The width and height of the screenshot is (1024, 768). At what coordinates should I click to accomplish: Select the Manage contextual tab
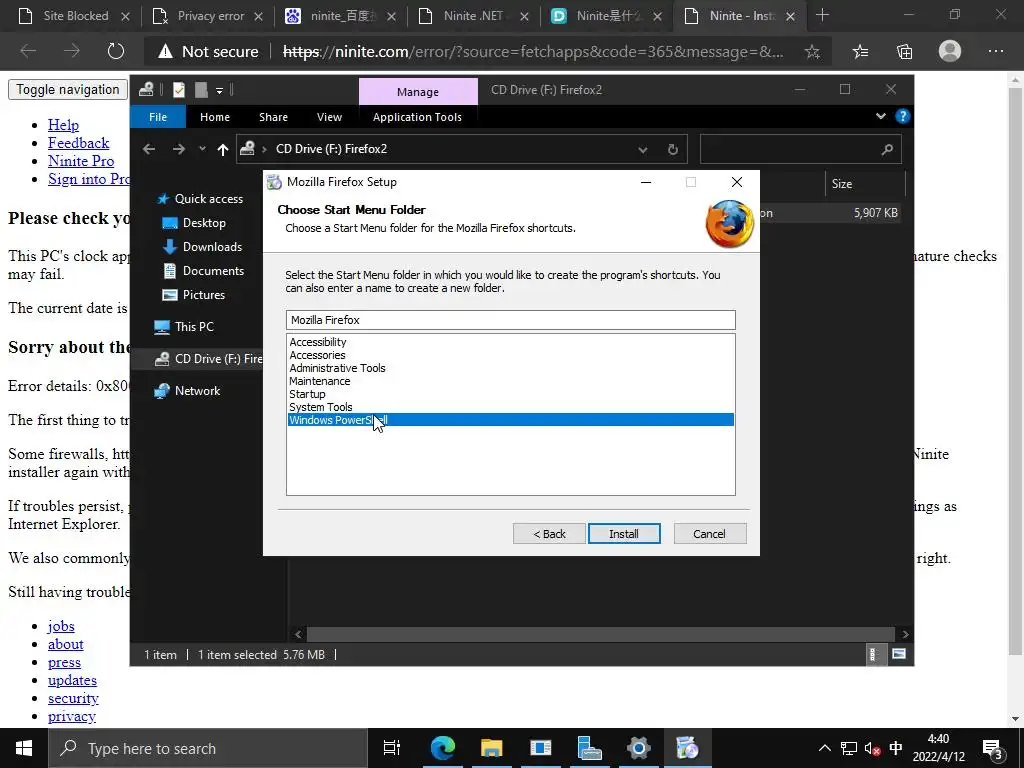tap(418, 92)
